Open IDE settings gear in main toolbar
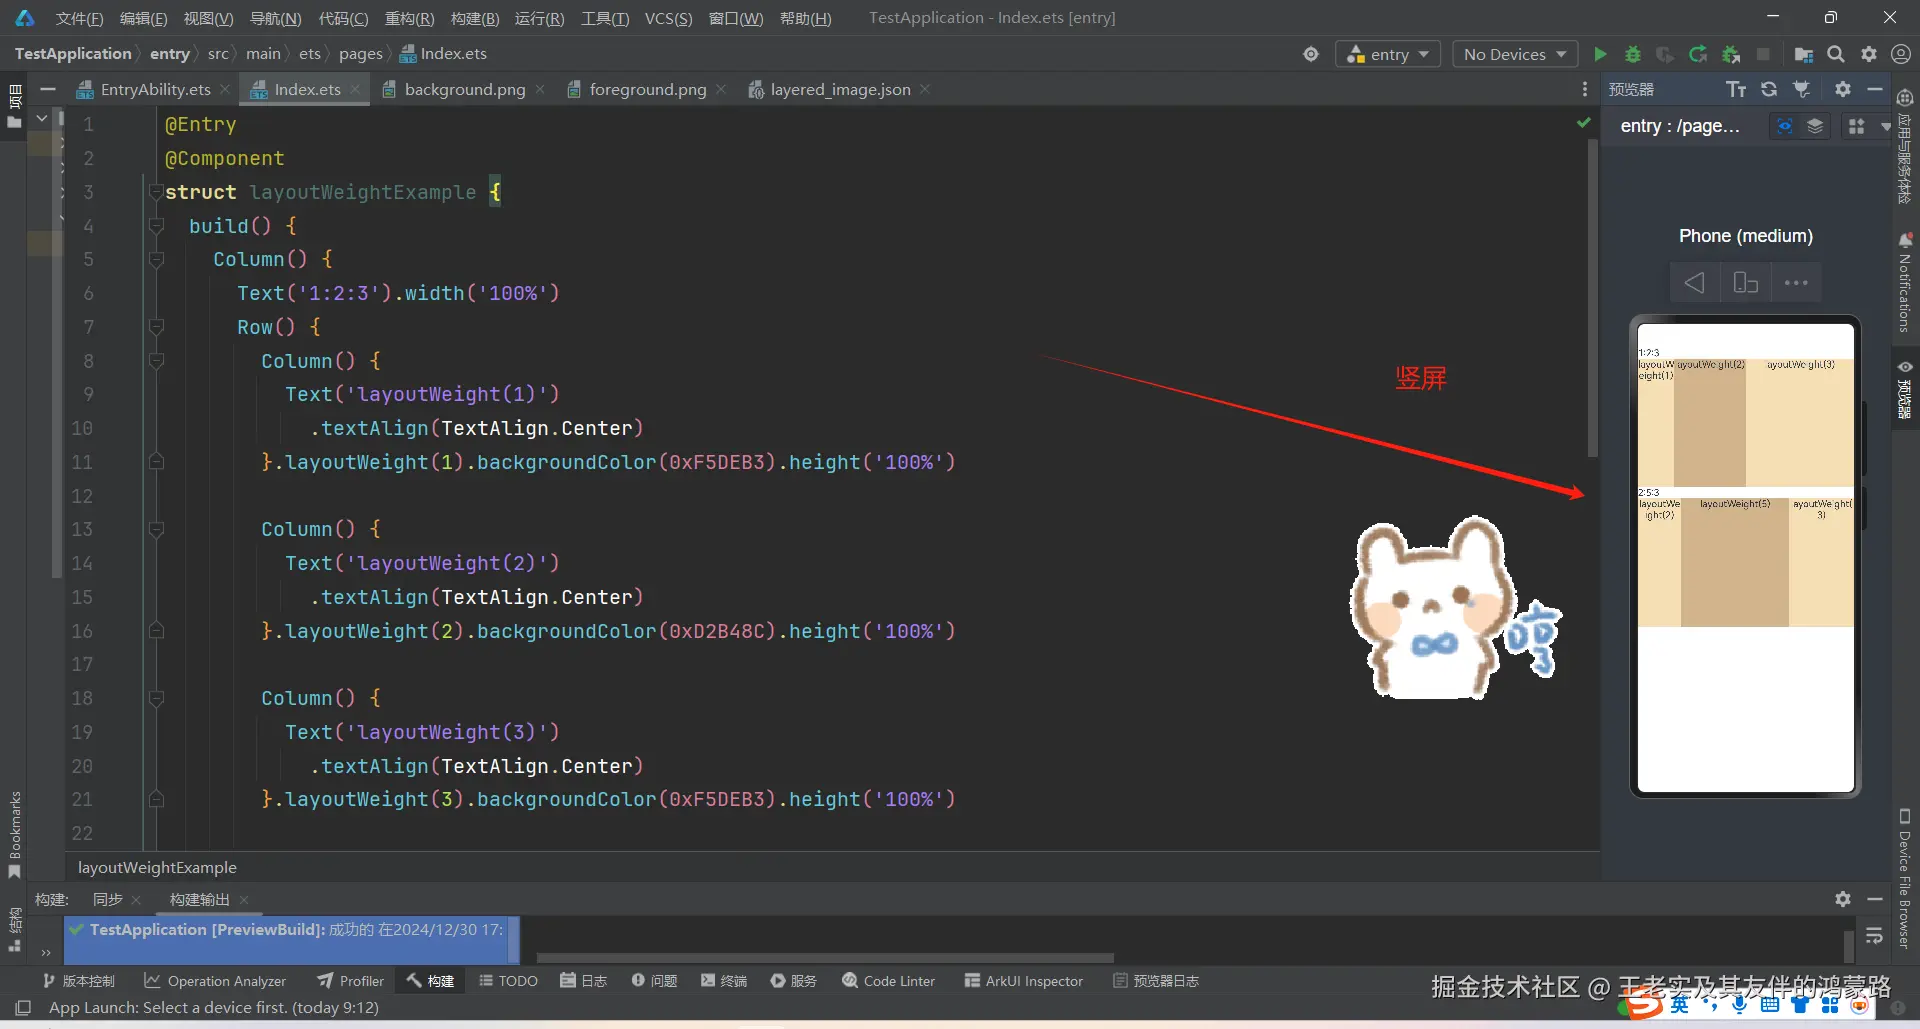 click(1869, 54)
